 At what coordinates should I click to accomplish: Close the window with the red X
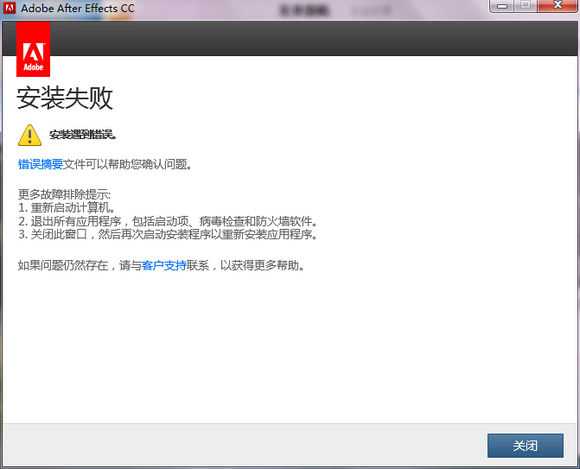(557, 6)
